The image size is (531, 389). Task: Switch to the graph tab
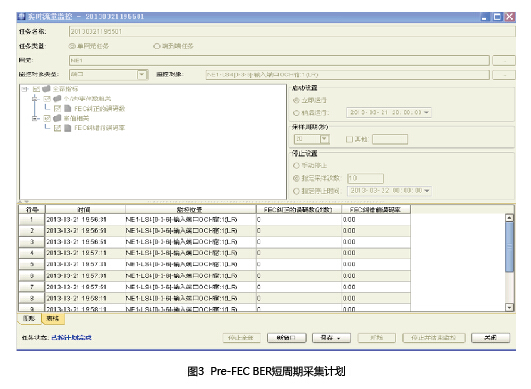(29, 319)
